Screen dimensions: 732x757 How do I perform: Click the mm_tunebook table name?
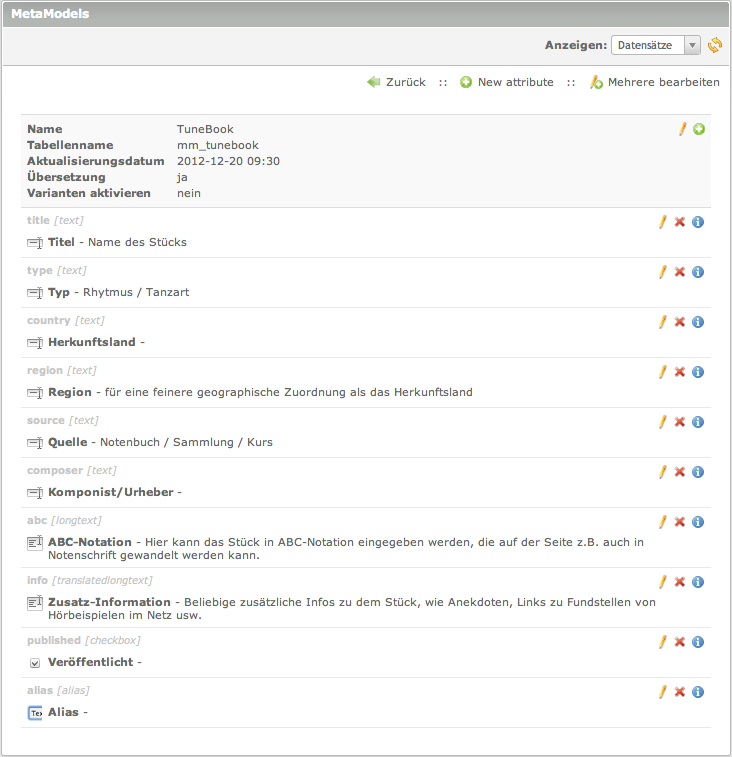[218, 145]
